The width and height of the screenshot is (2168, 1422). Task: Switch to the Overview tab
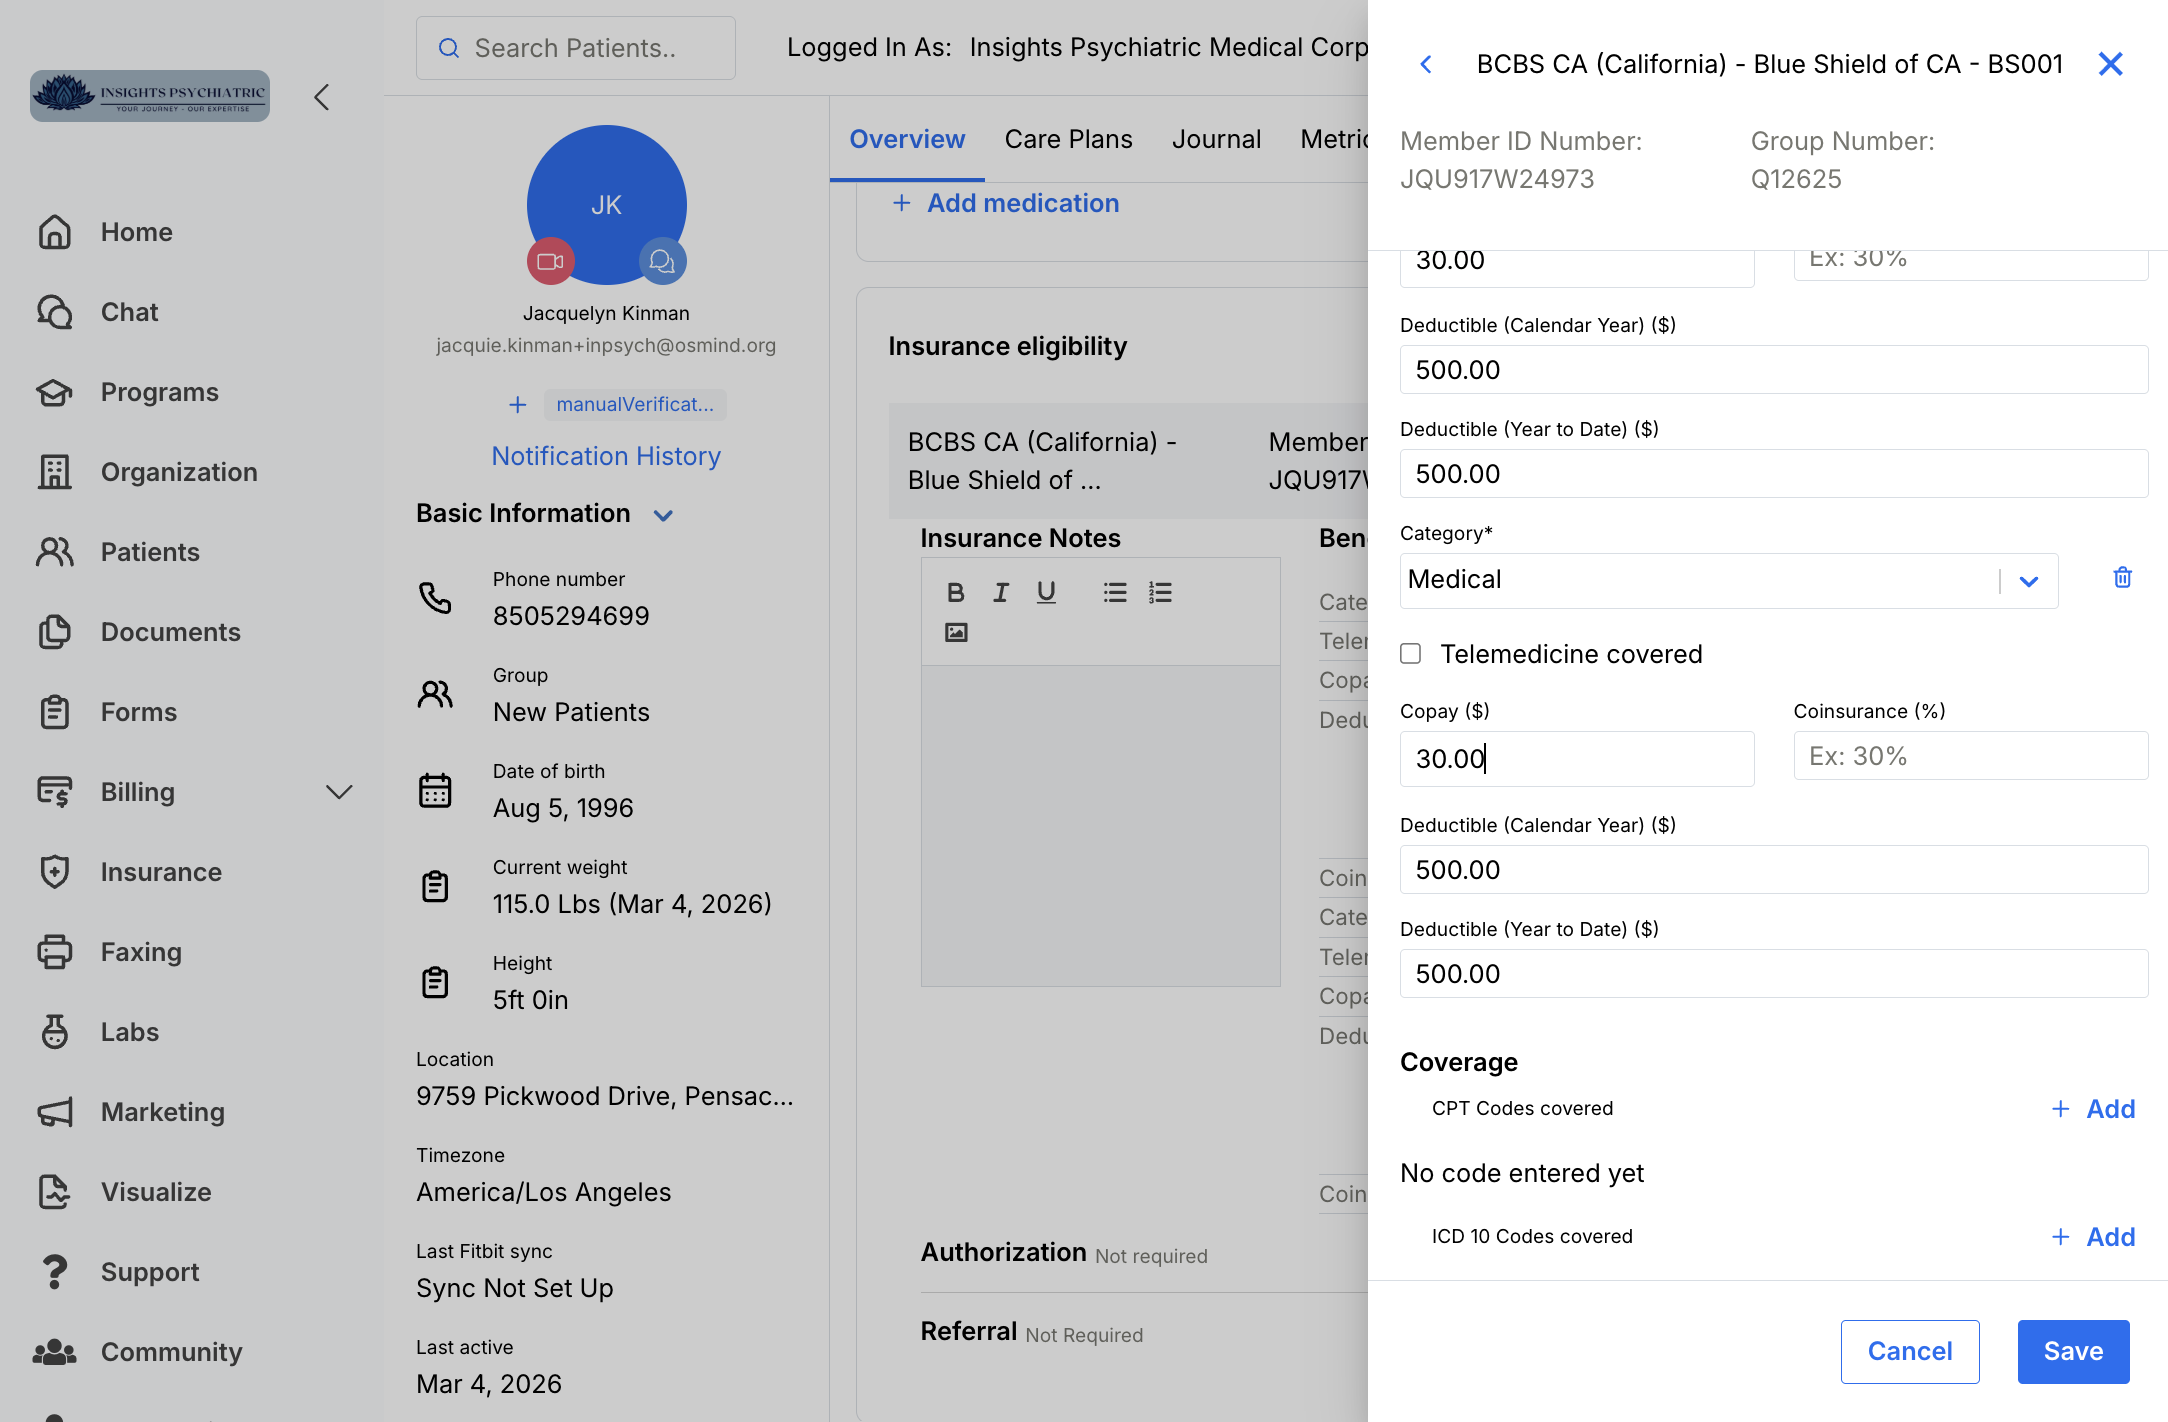click(x=907, y=139)
